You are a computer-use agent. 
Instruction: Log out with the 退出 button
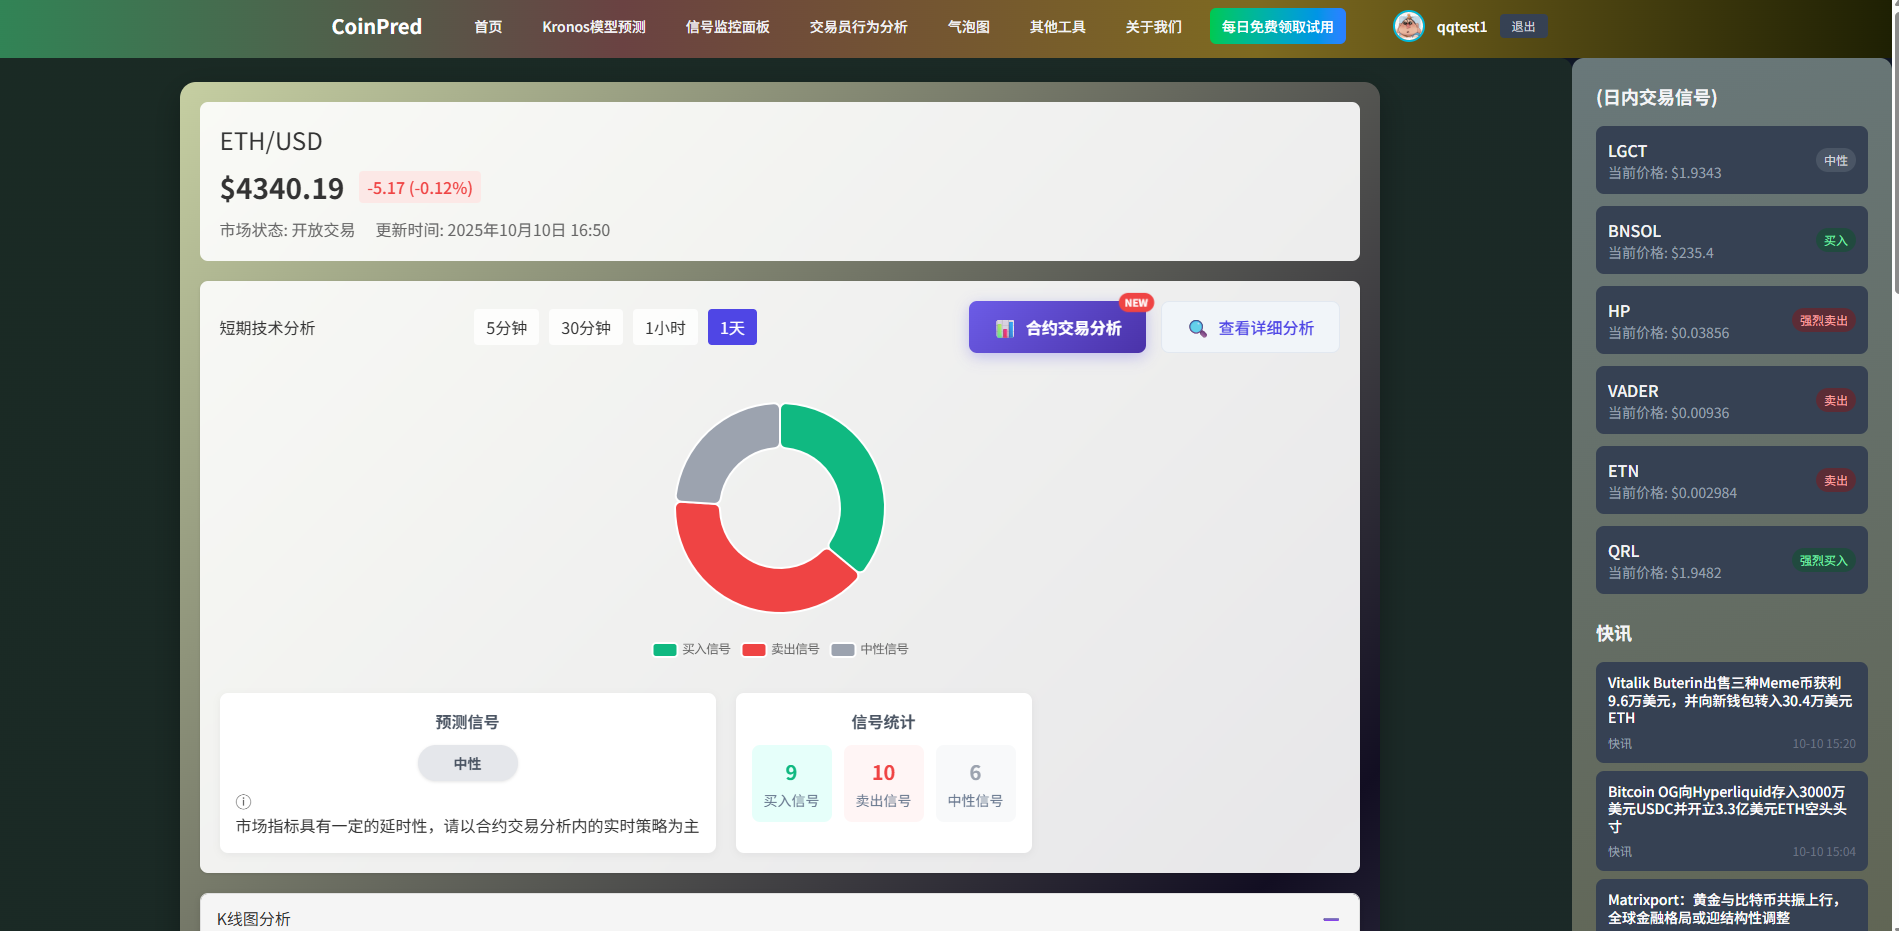1523,27
